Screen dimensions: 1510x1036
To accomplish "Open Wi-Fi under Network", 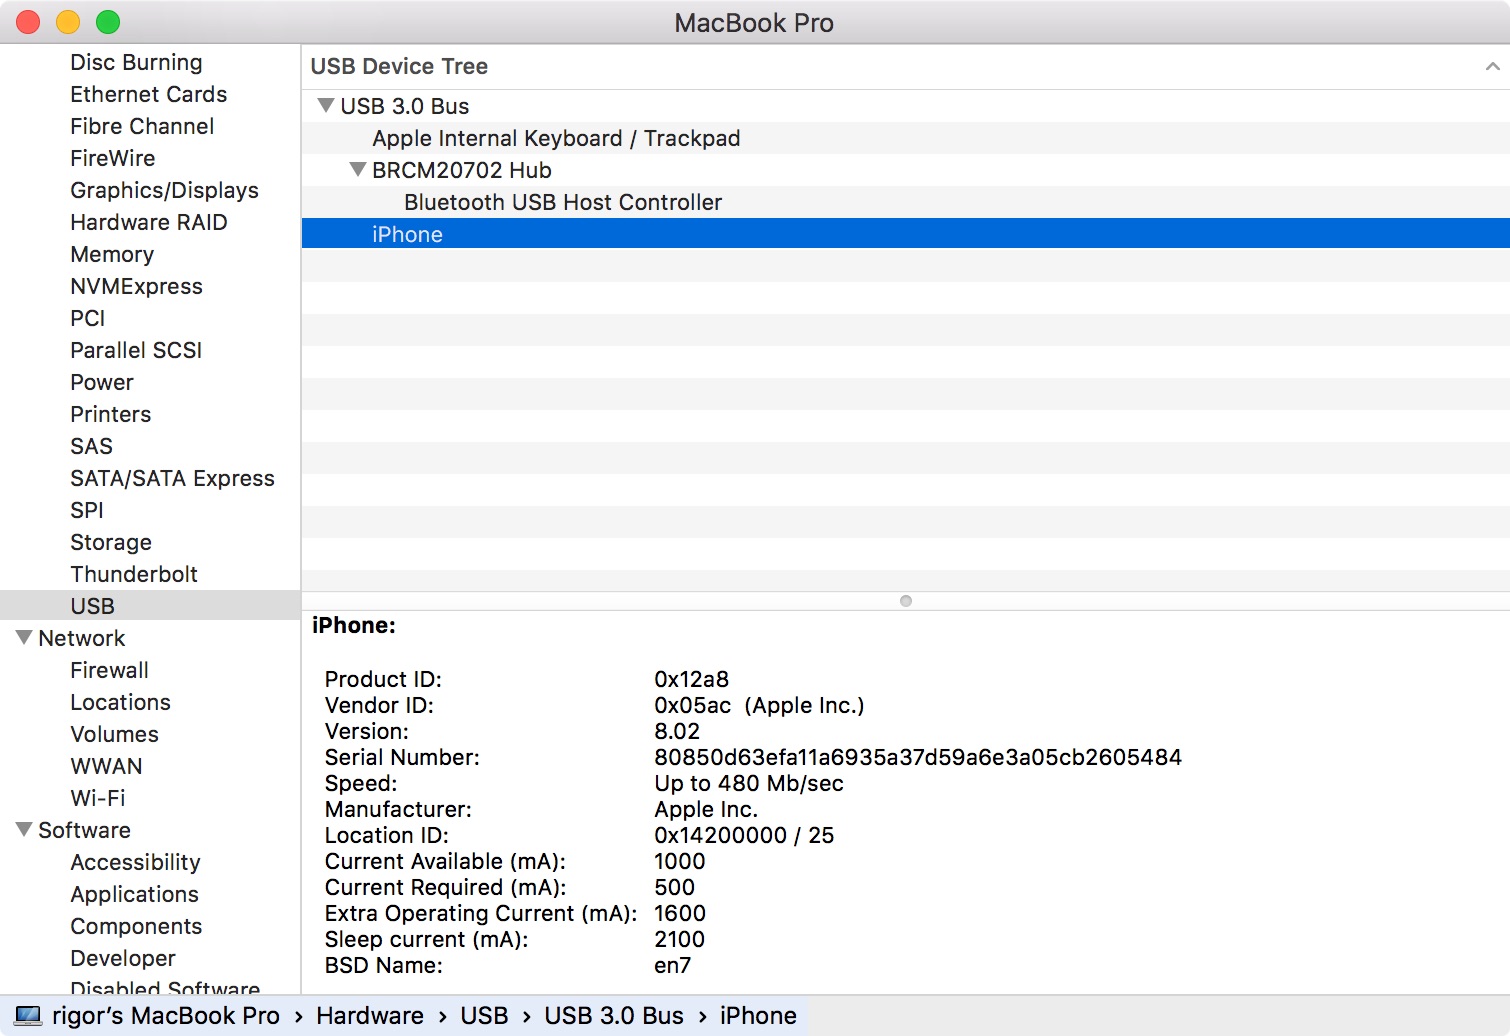I will point(98,798).
